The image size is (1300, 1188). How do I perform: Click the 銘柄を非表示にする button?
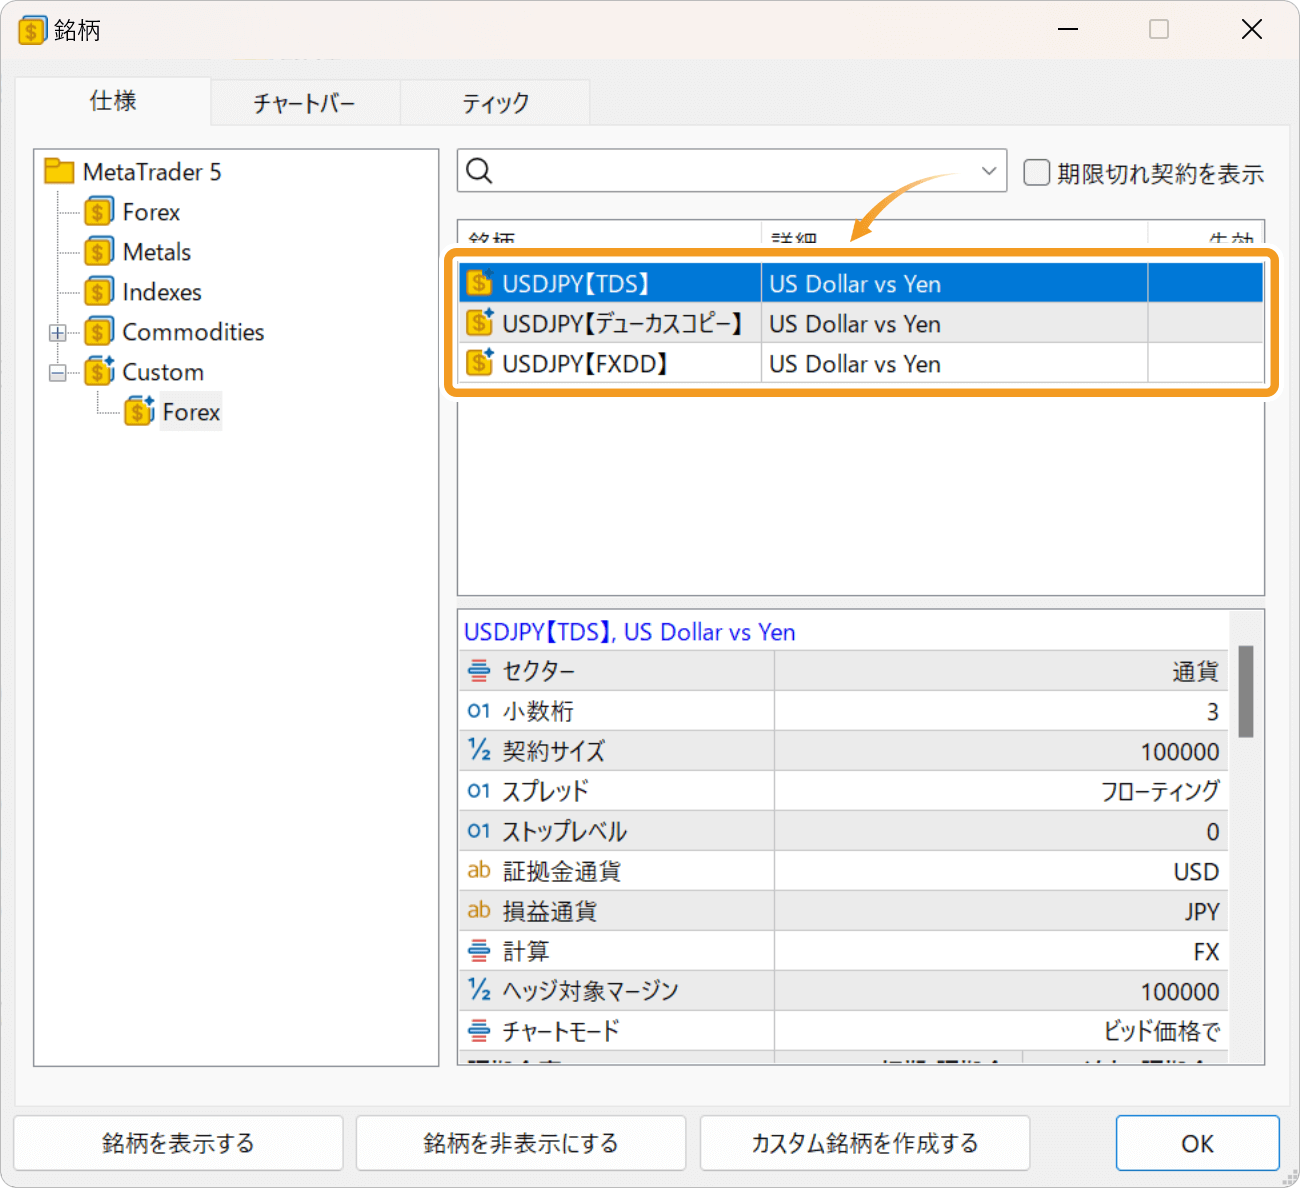coord(521,1143)
